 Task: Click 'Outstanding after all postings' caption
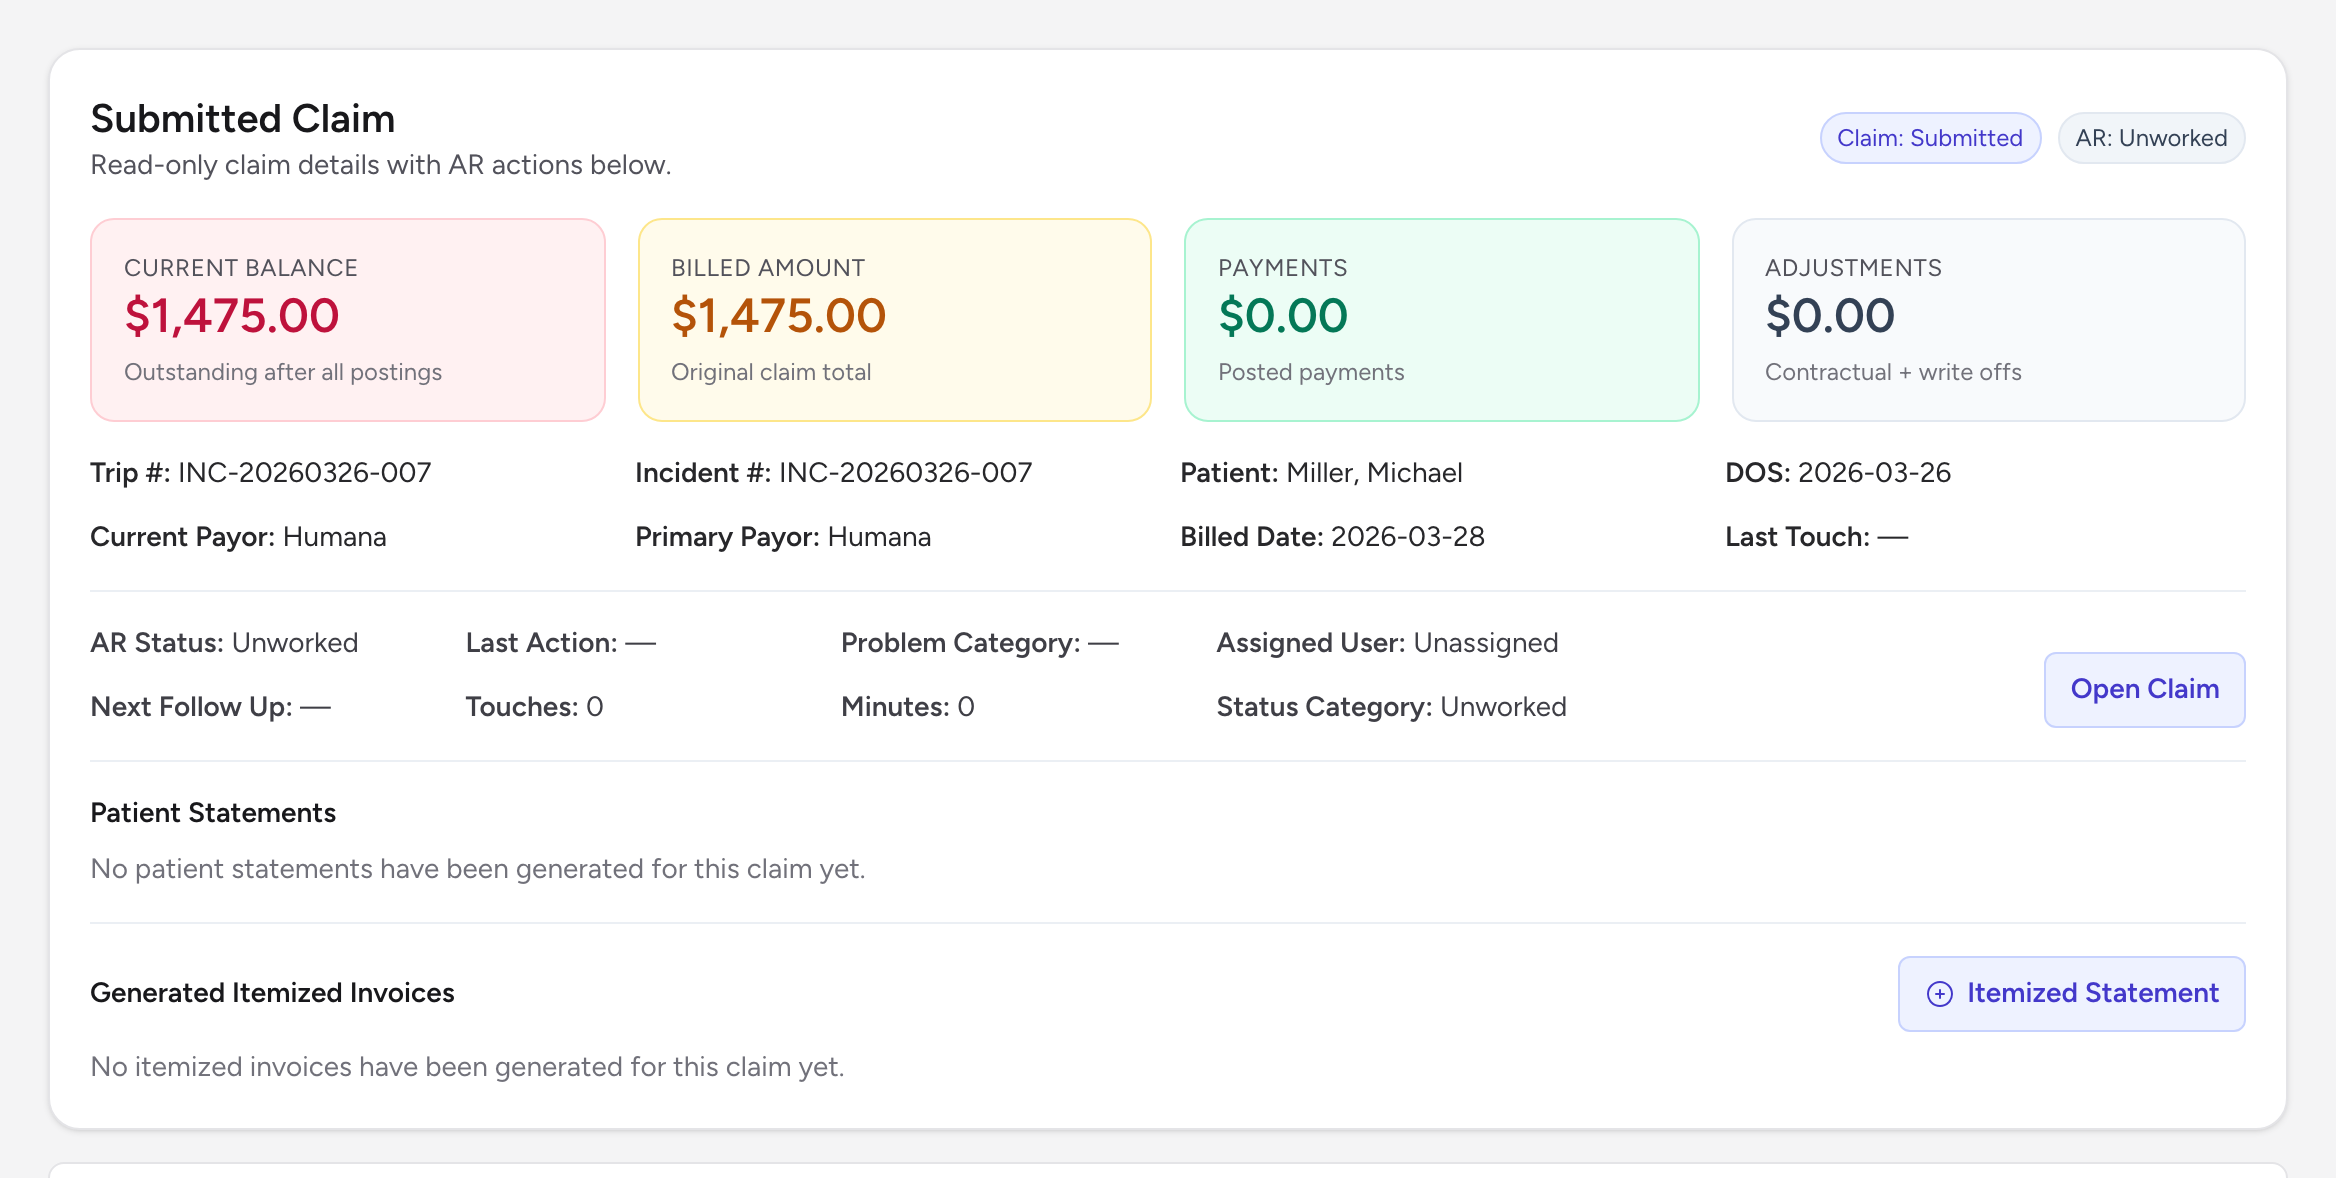pos(283,372)
